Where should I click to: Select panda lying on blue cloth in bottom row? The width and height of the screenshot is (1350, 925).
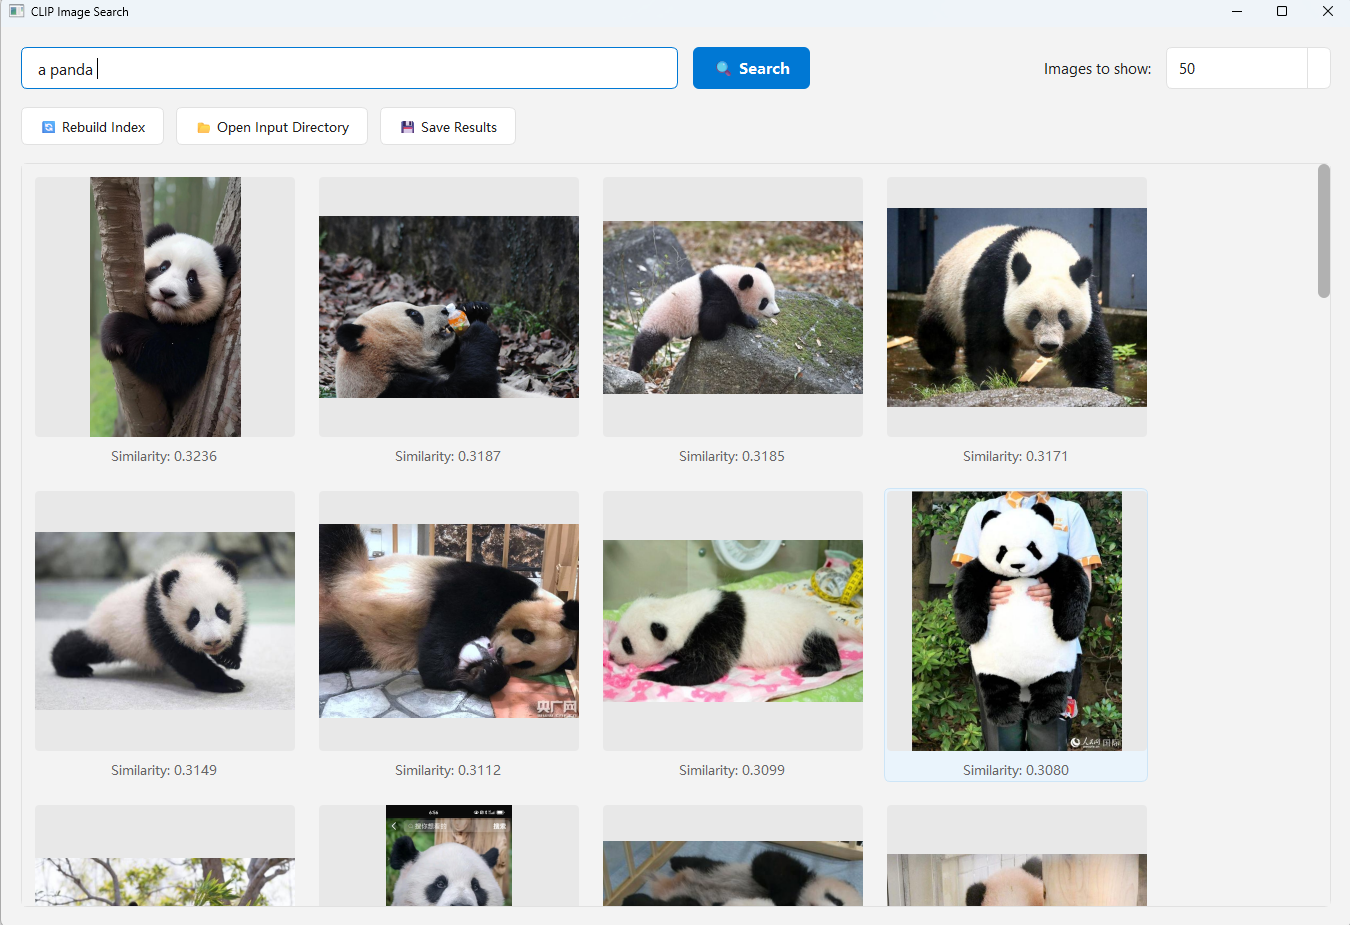point(733,856)
